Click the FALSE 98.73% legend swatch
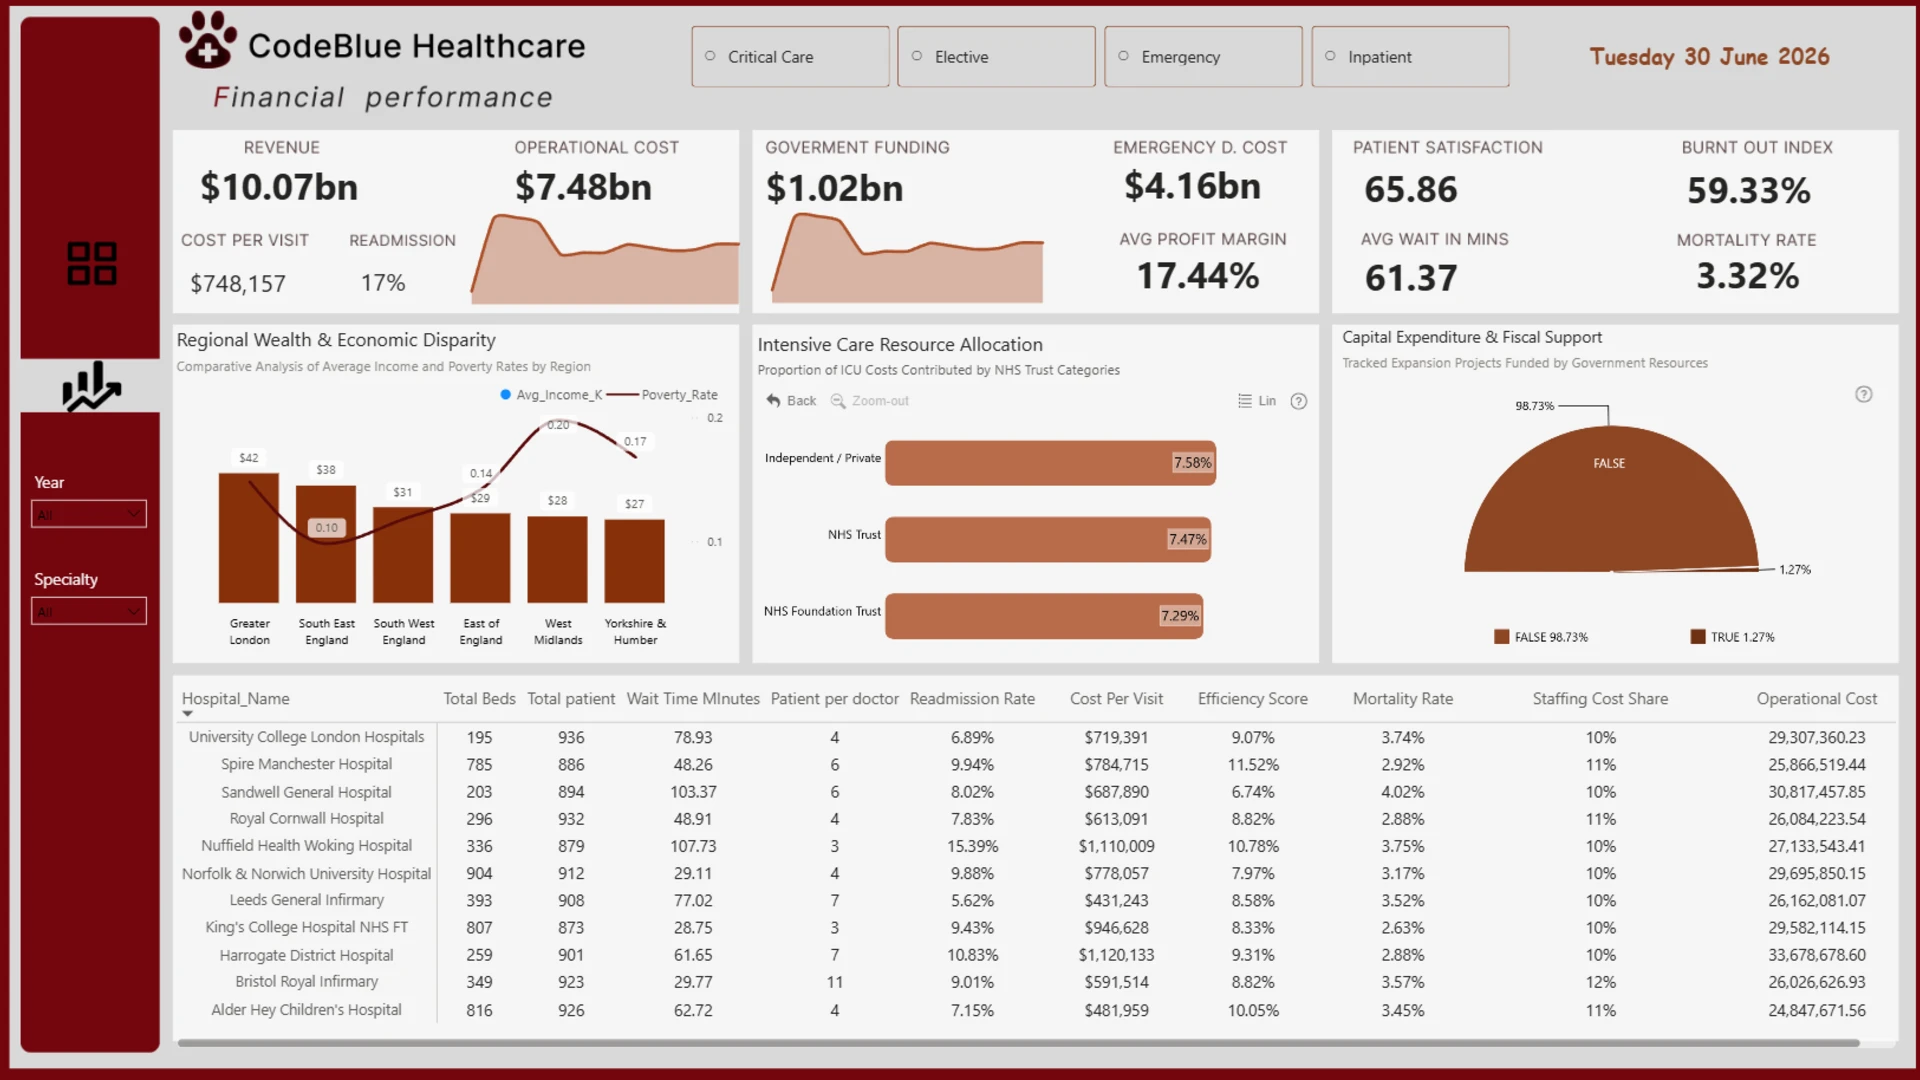The image size is (1920, 1080). pyautogui.click(x=1501, y=637)
